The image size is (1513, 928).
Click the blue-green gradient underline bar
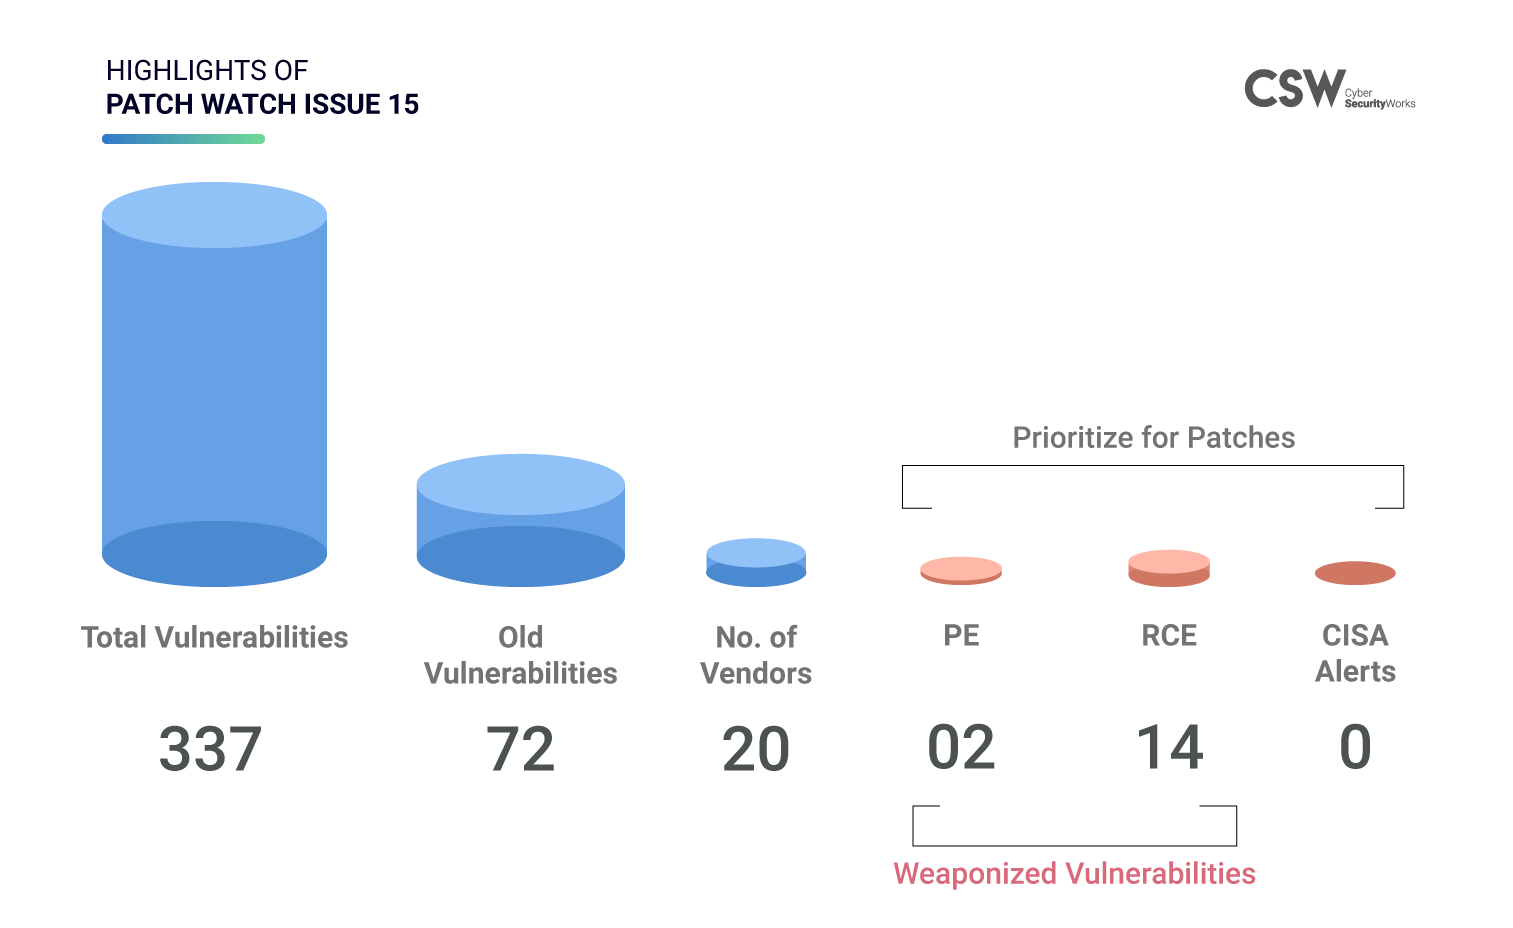183,139
